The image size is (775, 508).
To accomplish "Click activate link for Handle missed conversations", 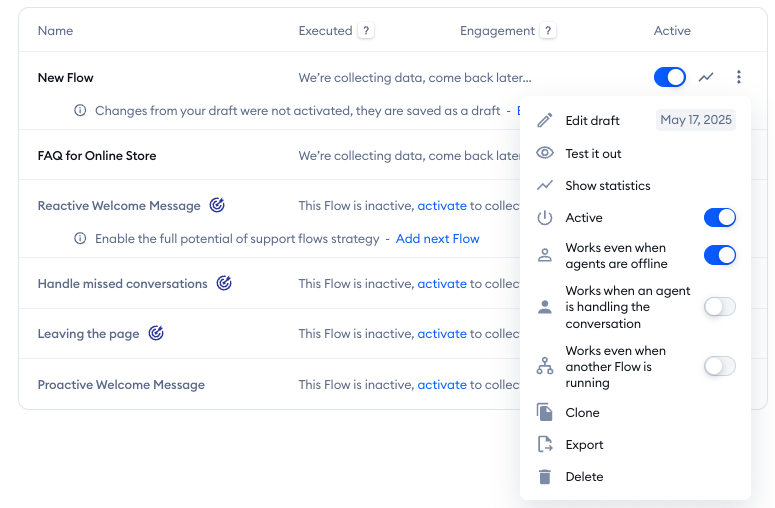I will 442,284.
